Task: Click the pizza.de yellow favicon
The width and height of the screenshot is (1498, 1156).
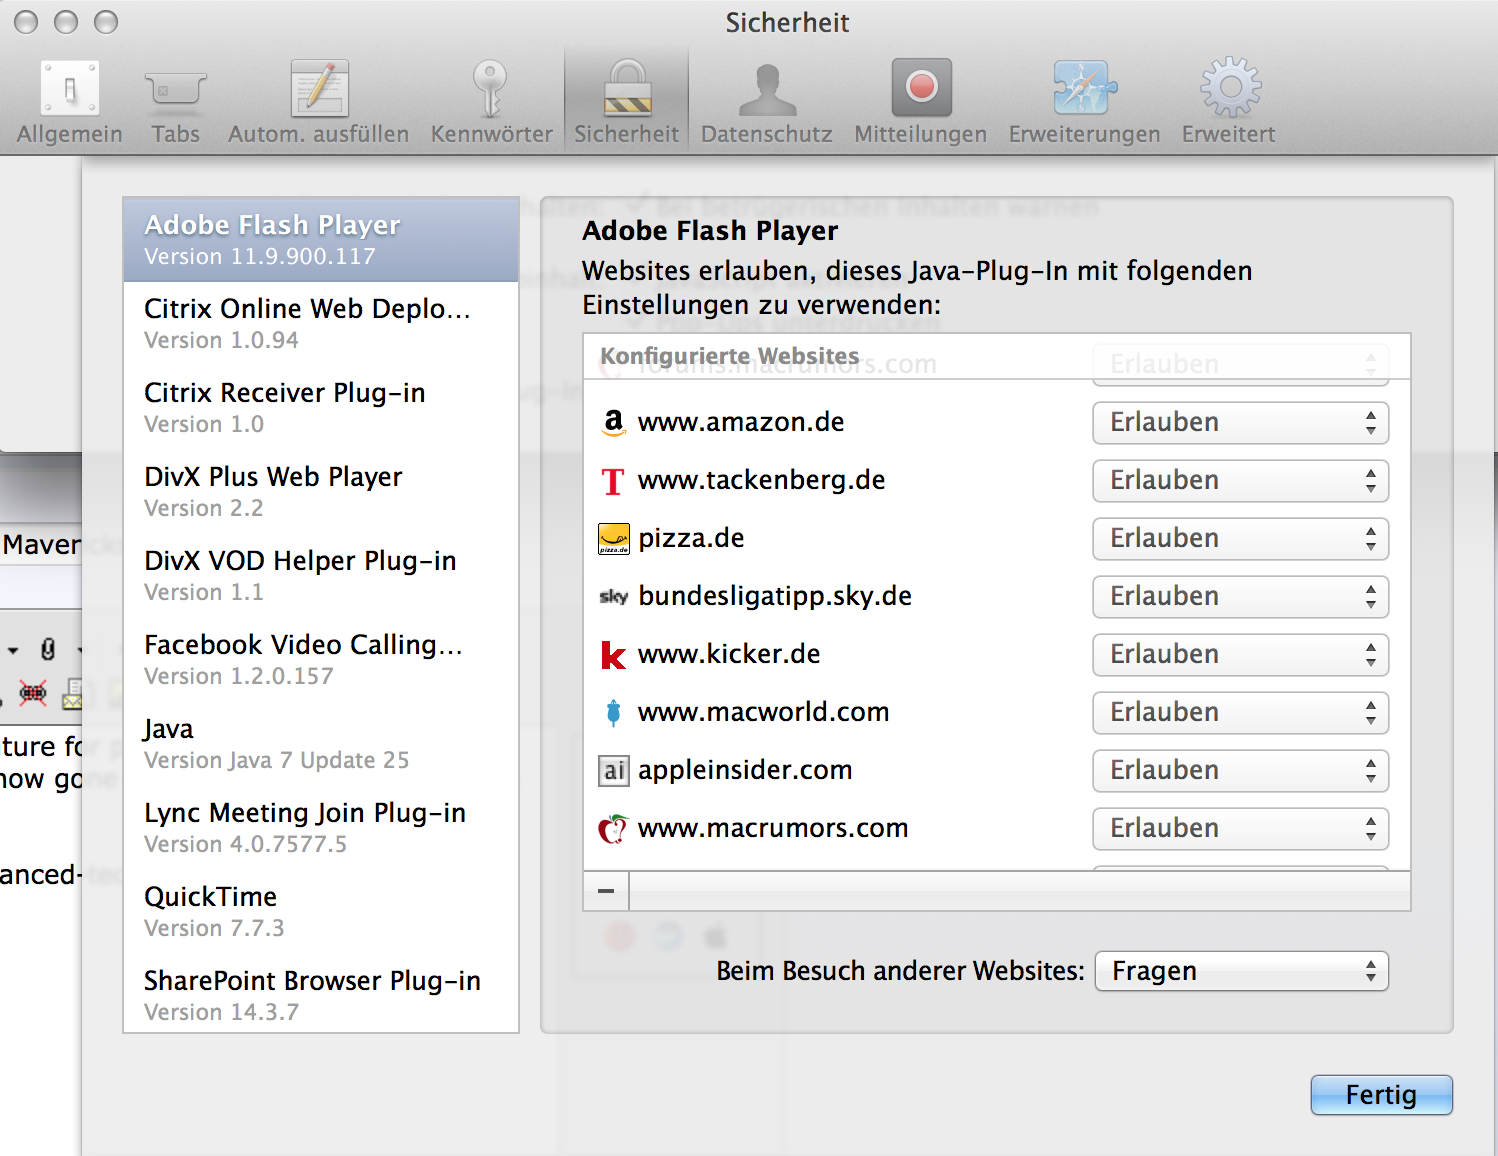Action: tap(613, 538)
